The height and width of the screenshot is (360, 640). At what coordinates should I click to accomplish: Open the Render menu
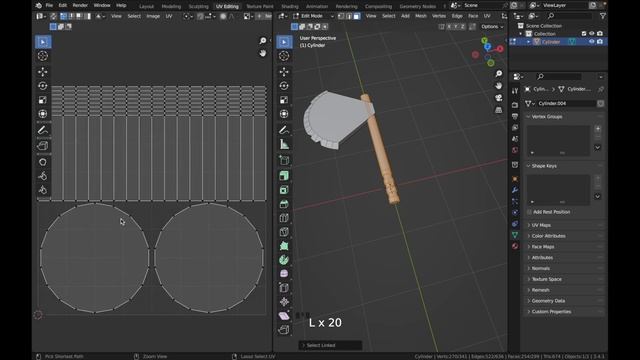click(80, 6)
